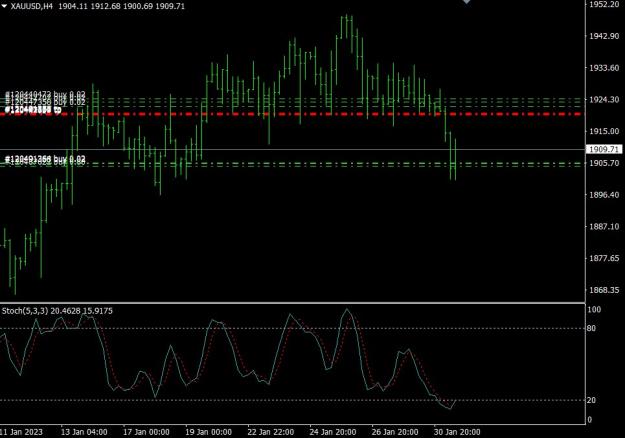The height and width of the screenshot is (438, 625).
Task: Click price scale value 1924.30
Action: 604,100
